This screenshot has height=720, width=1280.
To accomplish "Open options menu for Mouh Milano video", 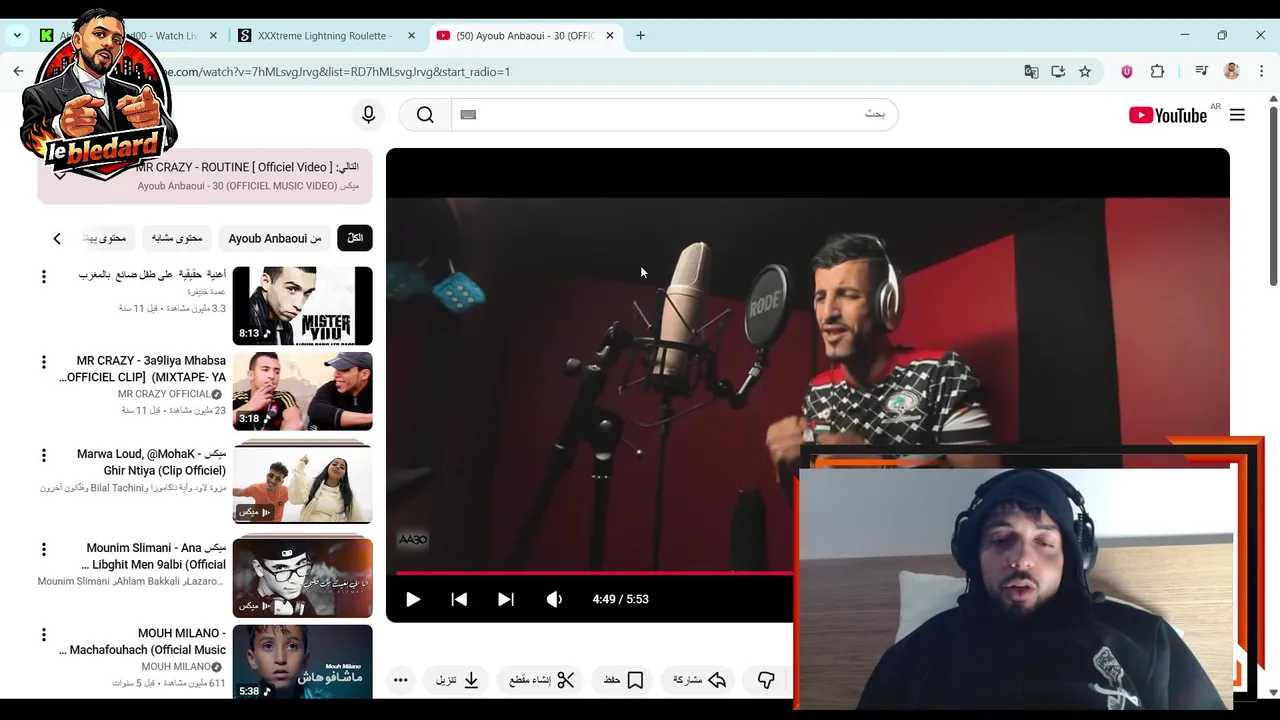I will (x=43, y=634).
